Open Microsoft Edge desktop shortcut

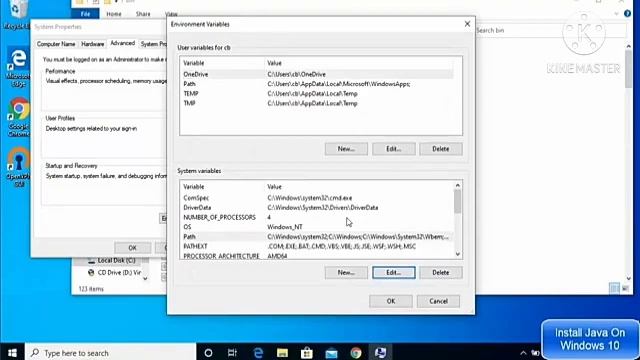tap(18, 67)
